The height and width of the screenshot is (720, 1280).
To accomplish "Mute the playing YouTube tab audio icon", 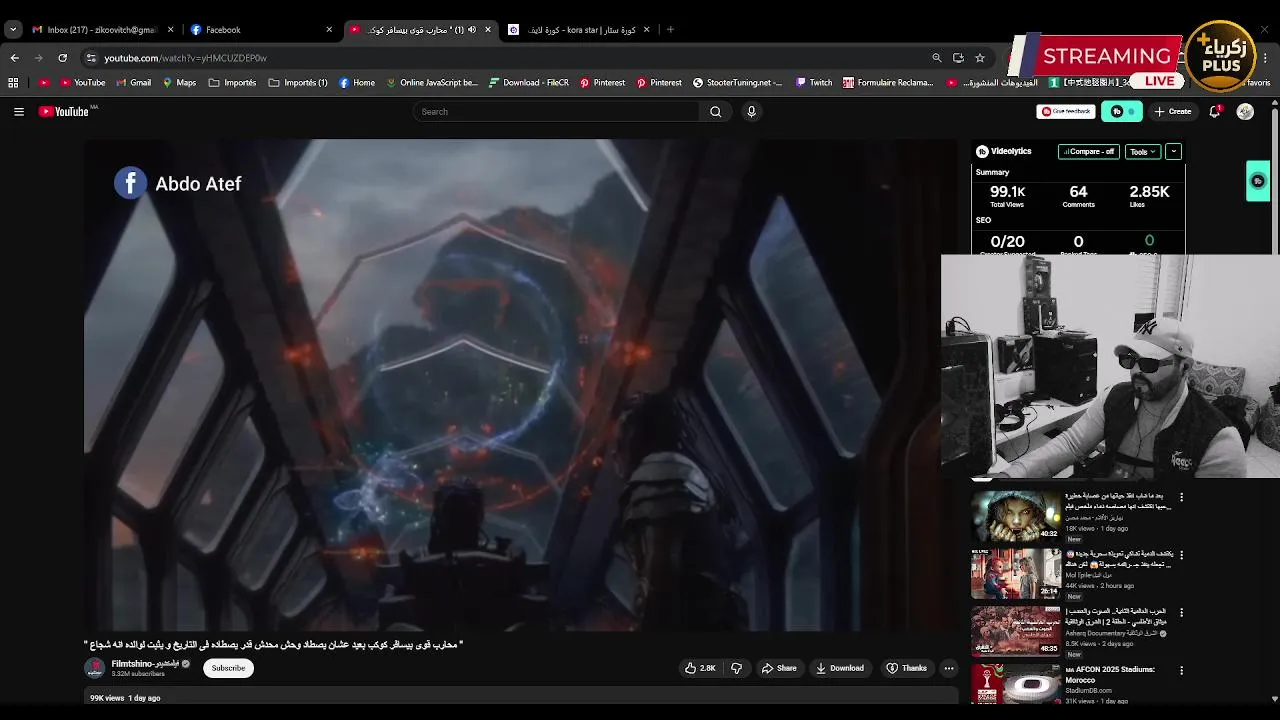I will tap(472, 30).
